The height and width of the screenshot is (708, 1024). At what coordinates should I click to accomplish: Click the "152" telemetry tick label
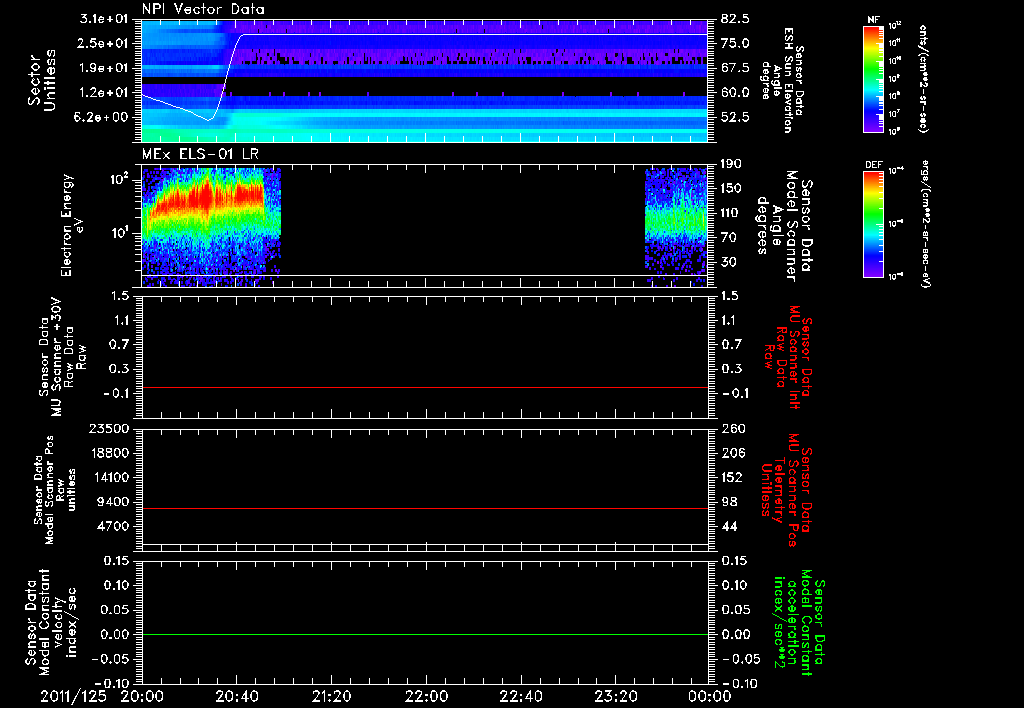coord(731,477)
